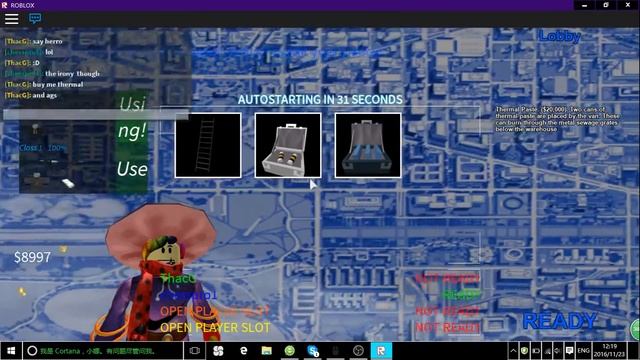Open the green circular app on taskbar
Screen dimensions: 640x360
click(x=289, y=351)
